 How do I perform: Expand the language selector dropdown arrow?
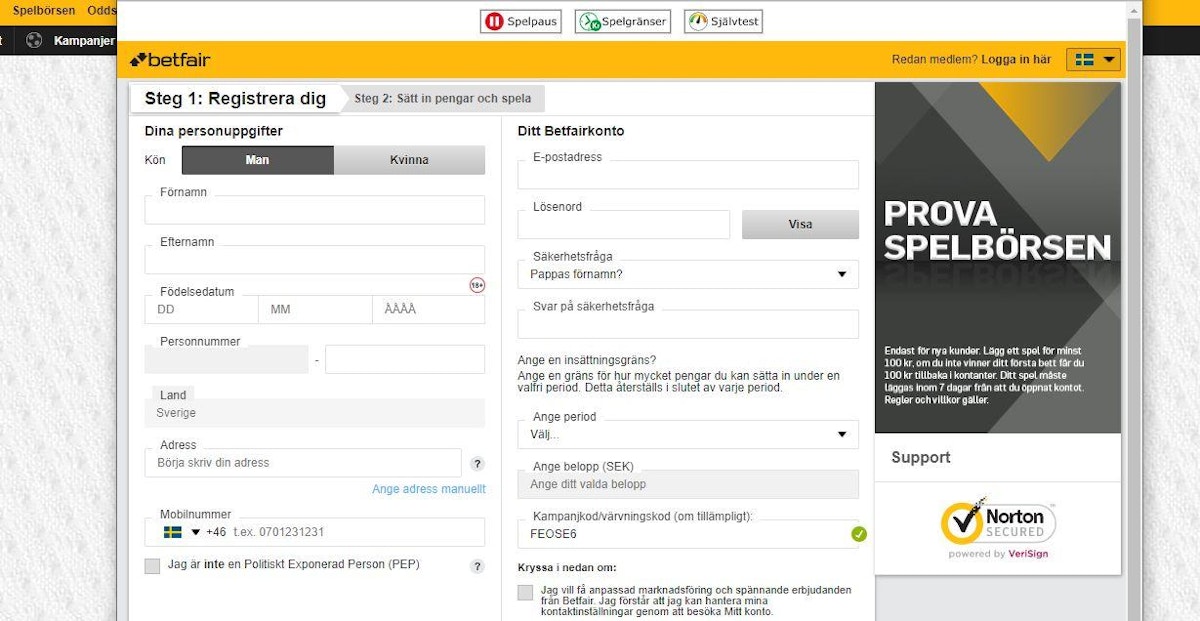pyautogui.click(x=1109, y=60)
